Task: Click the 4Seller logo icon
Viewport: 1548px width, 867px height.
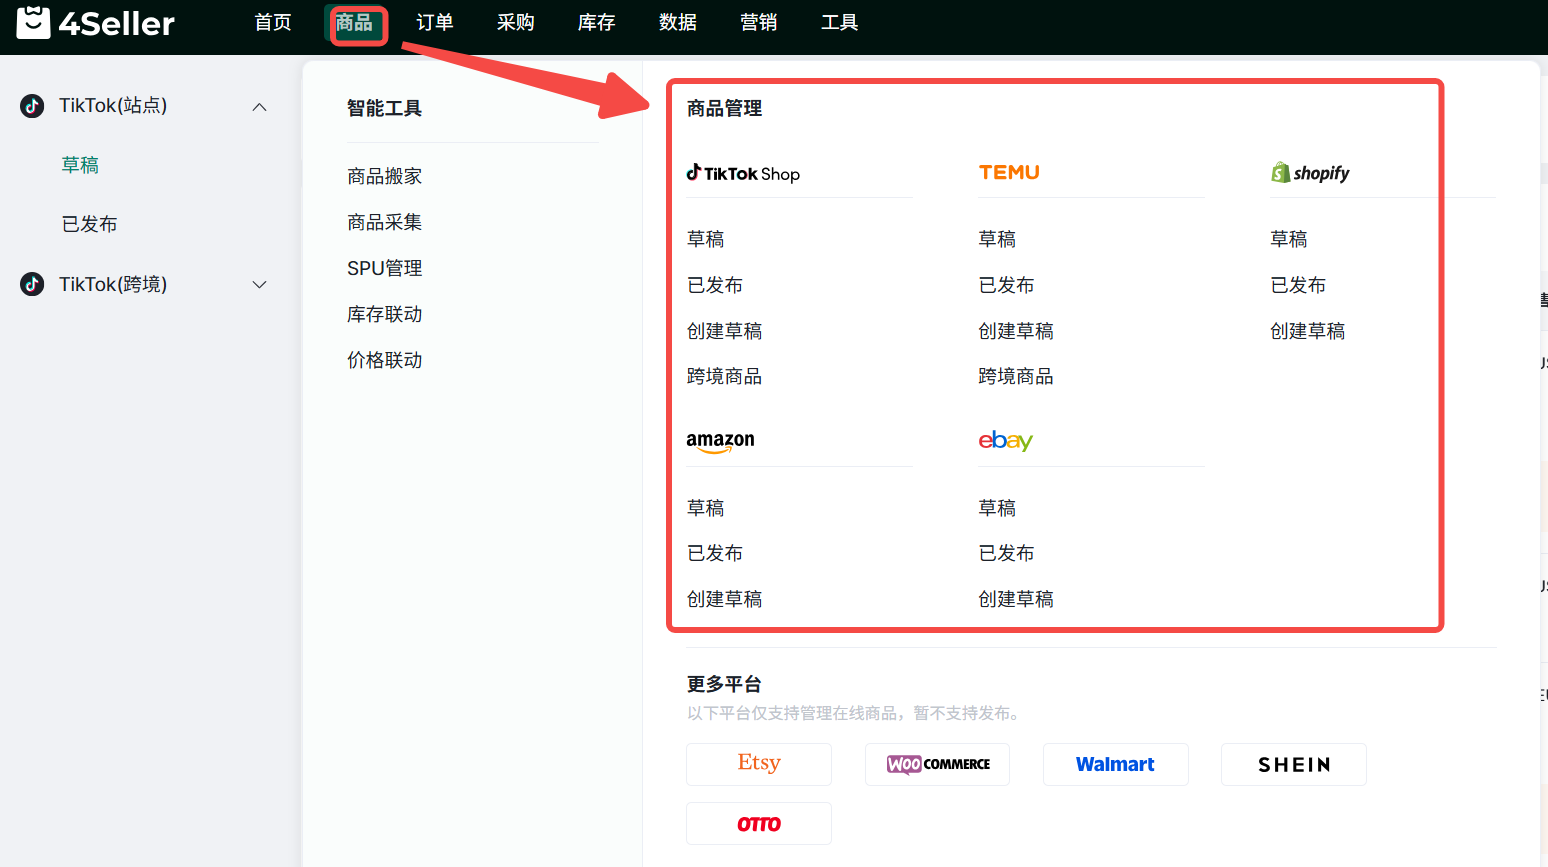Action: click(33, 22)
